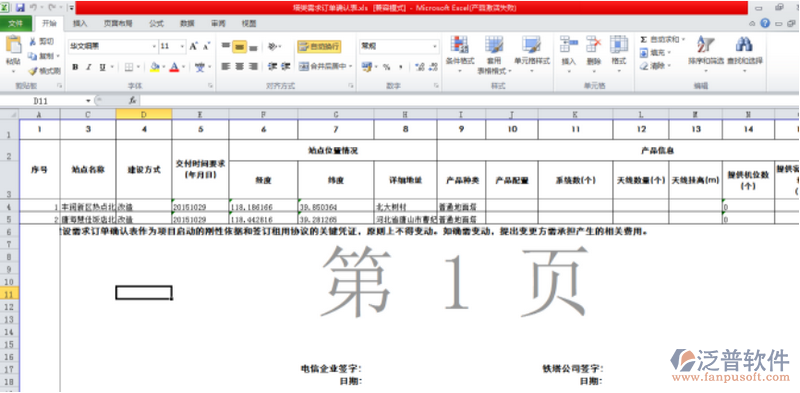The width and height of the screenshot is (800, 393).
Task: Toggle Bold formatting button
Action: point(75,67)
